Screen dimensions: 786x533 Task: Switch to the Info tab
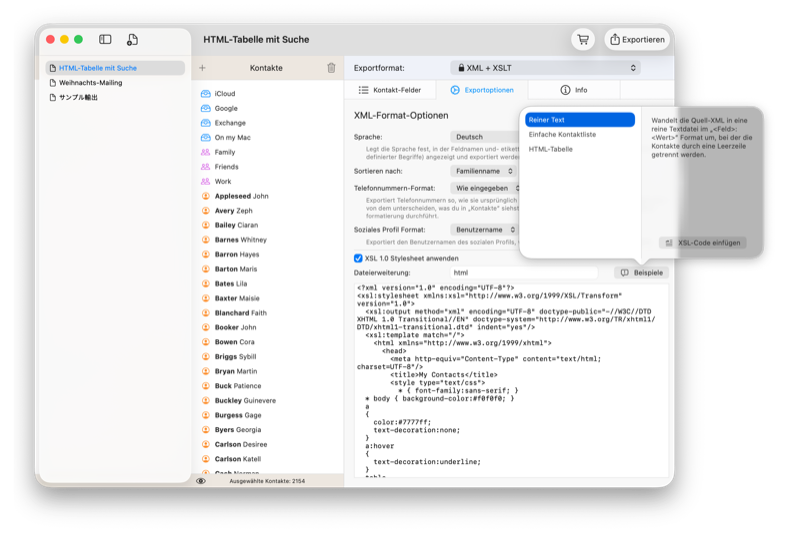(x=574, y=90)
